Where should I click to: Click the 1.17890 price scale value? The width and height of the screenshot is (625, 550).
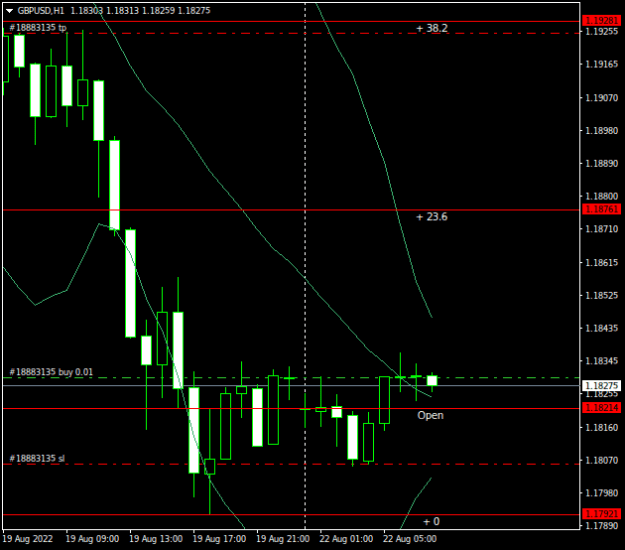click(x=601, y=526)
